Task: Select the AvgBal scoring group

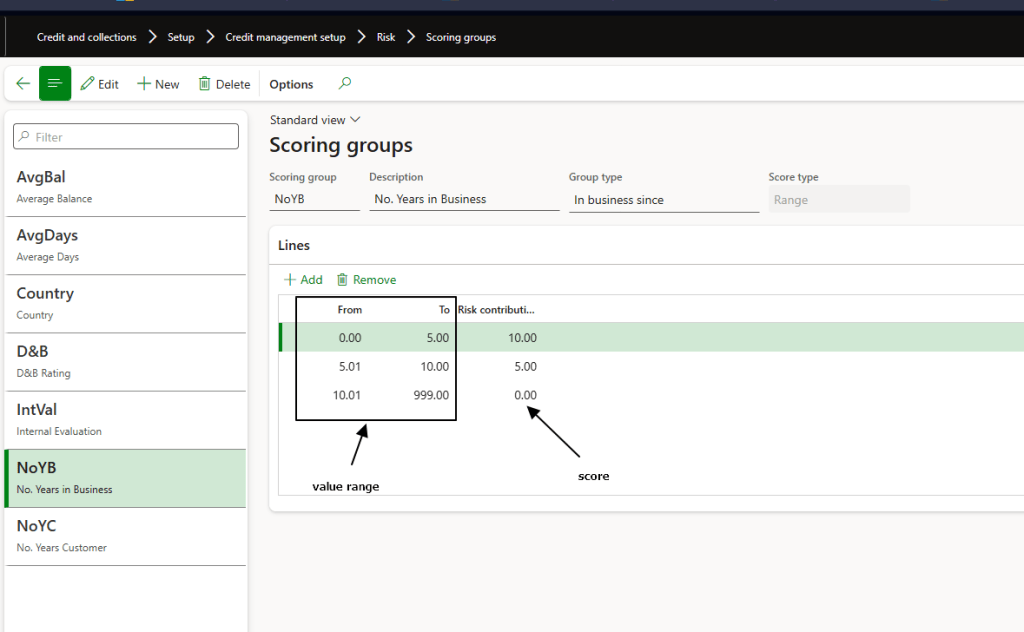Action: 125,187
